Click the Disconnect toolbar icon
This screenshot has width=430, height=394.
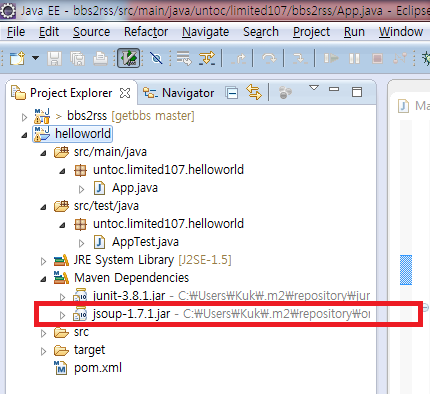400,59
